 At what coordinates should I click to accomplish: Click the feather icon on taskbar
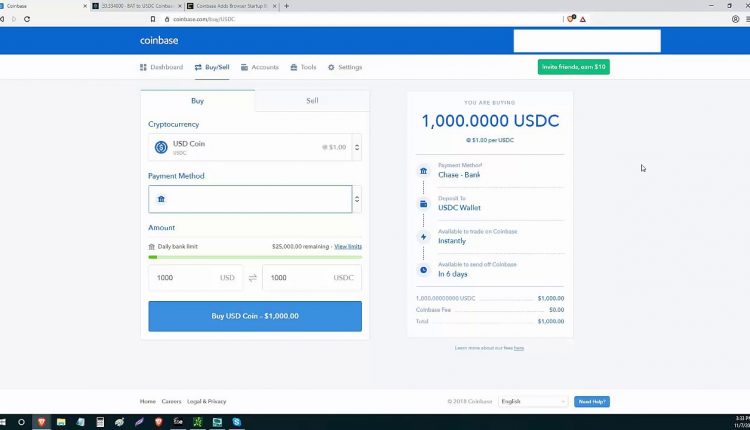(x=139, y=422)
